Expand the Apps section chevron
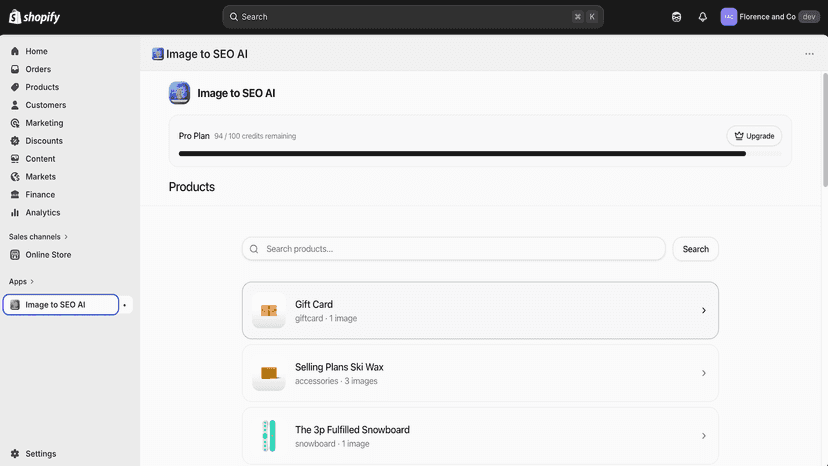 coord(32,282)
